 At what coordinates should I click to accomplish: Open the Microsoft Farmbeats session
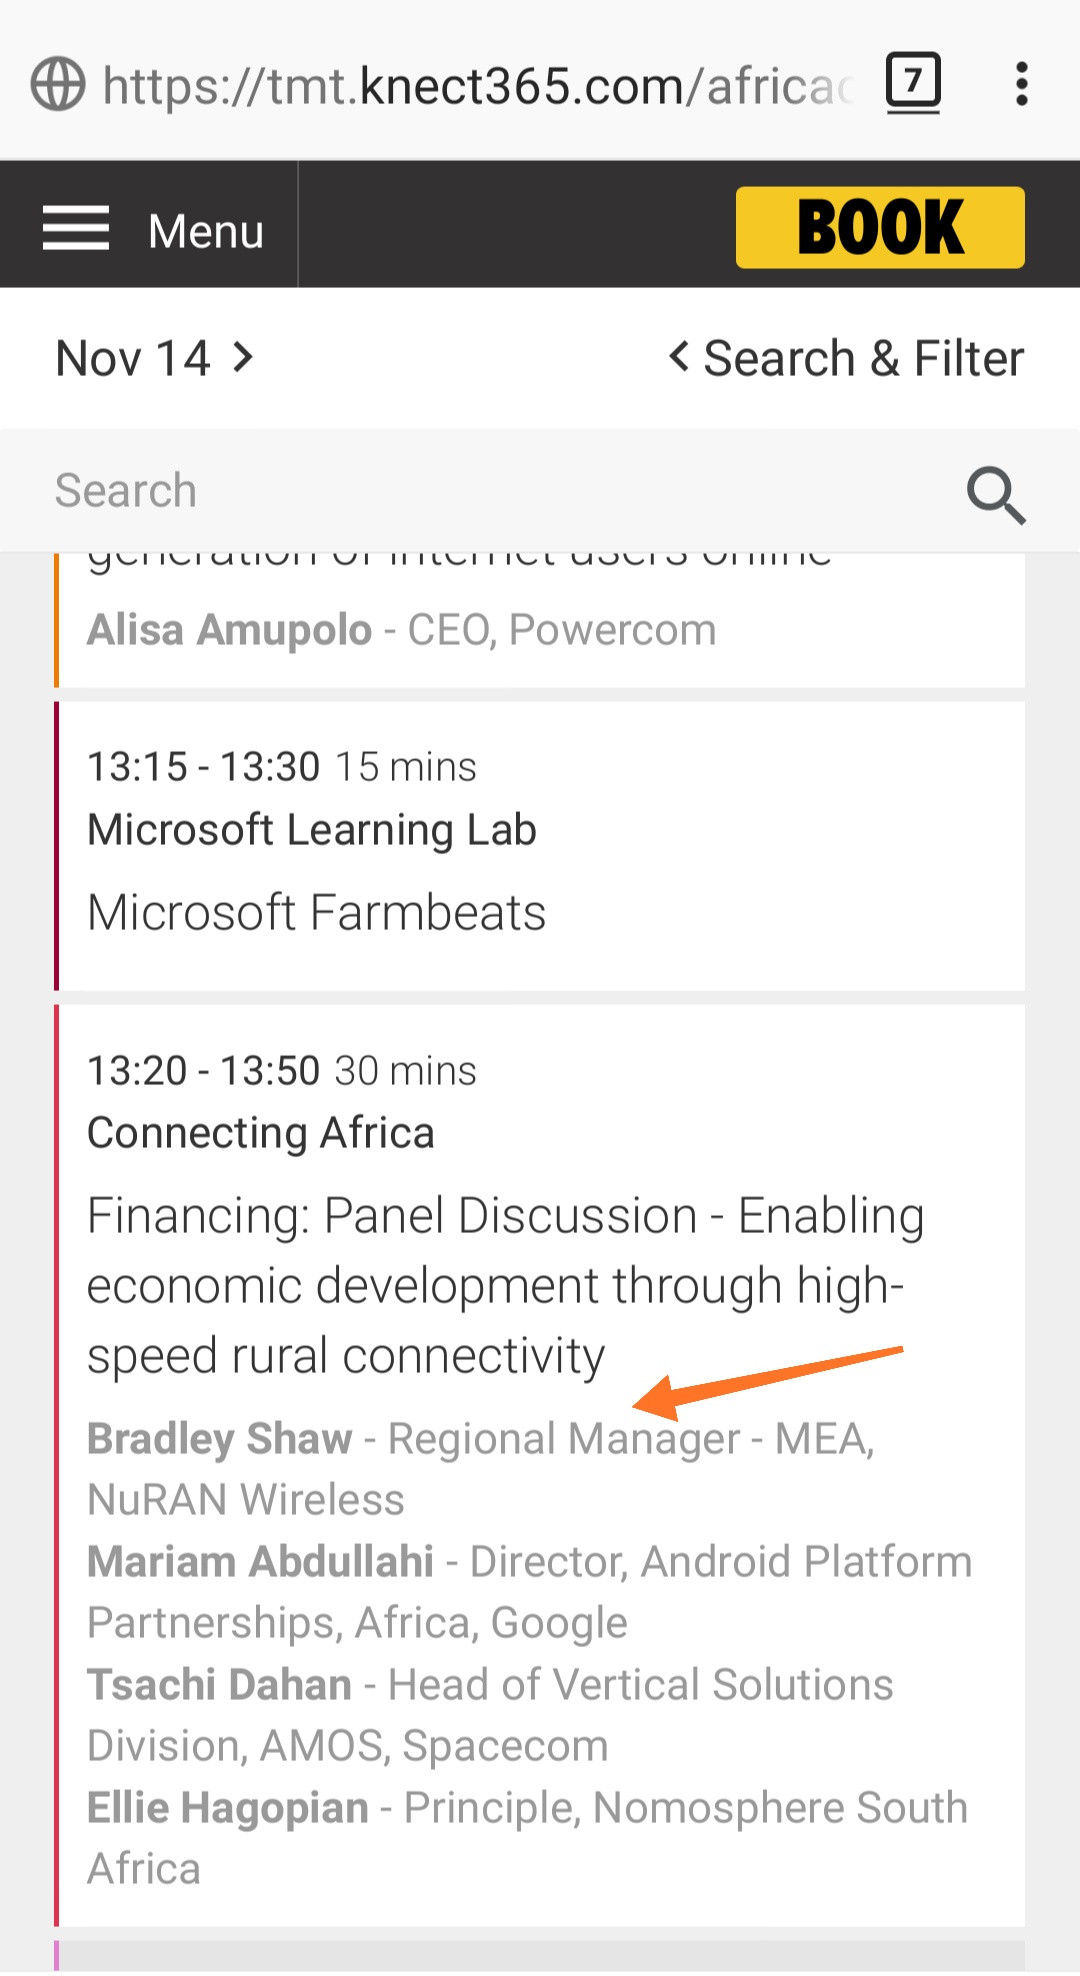point(316,912)
